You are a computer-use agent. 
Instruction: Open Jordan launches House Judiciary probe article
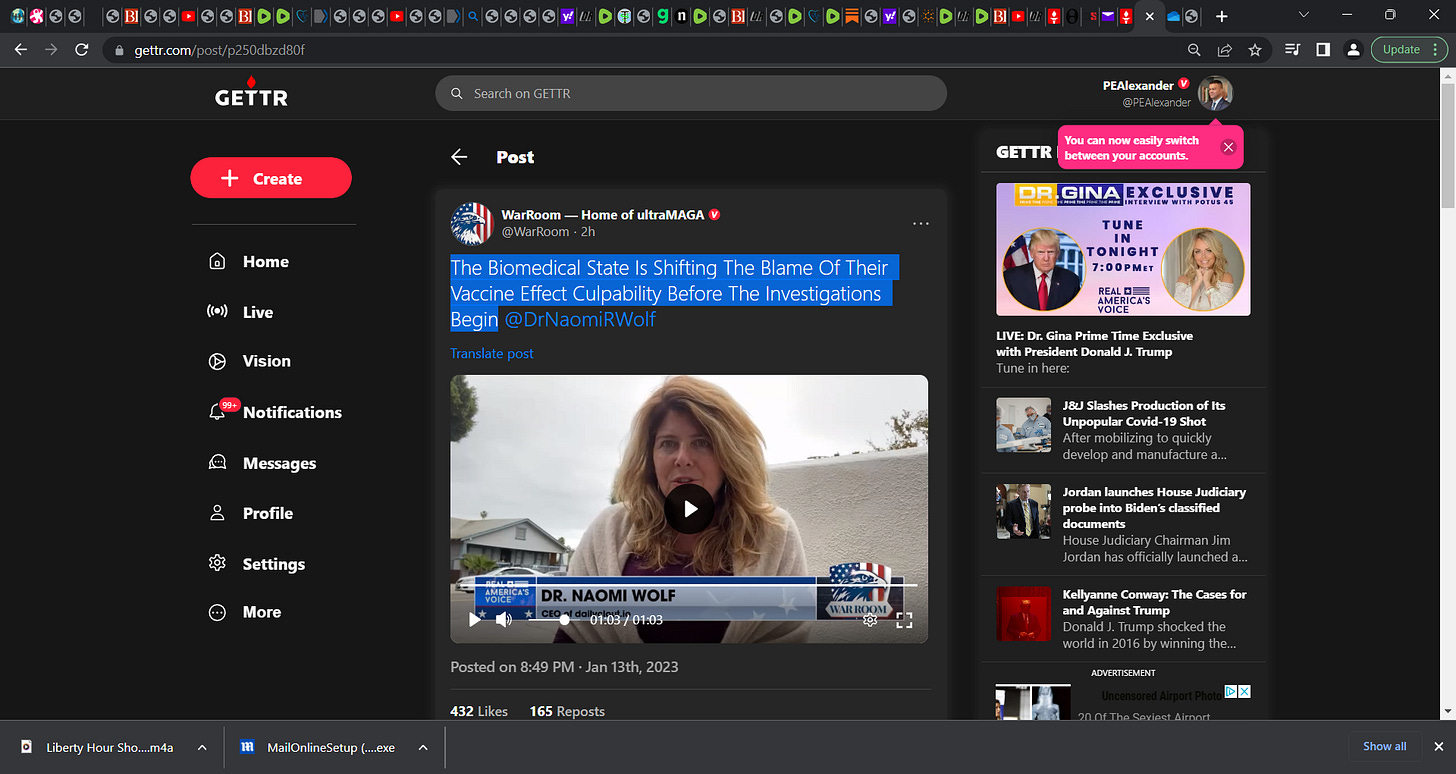1154,507
